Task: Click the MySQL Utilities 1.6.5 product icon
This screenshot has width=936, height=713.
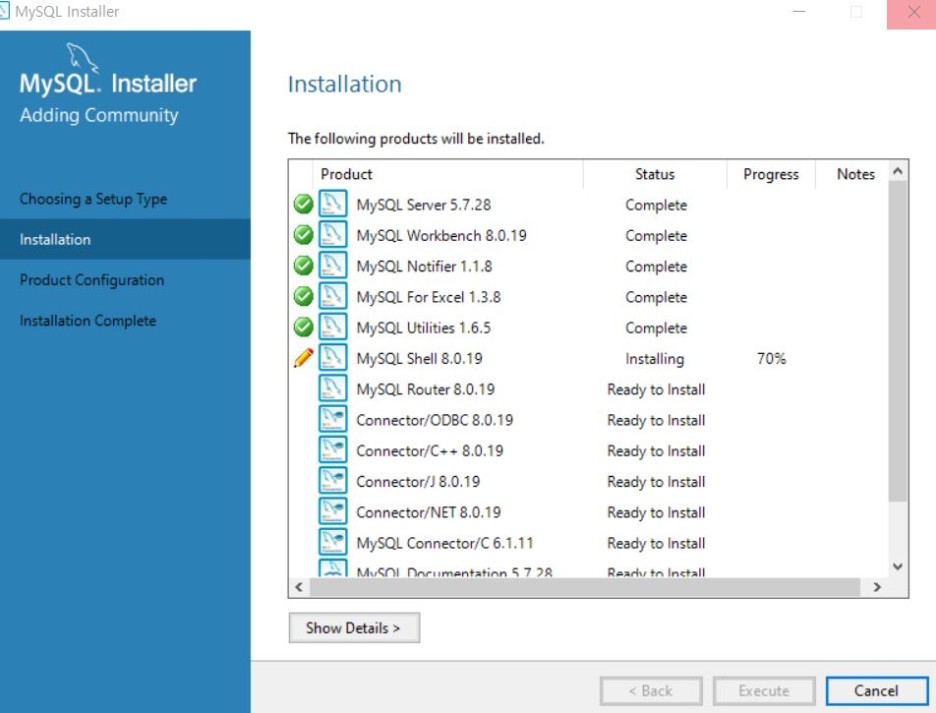Action: (x=332, y=327)
